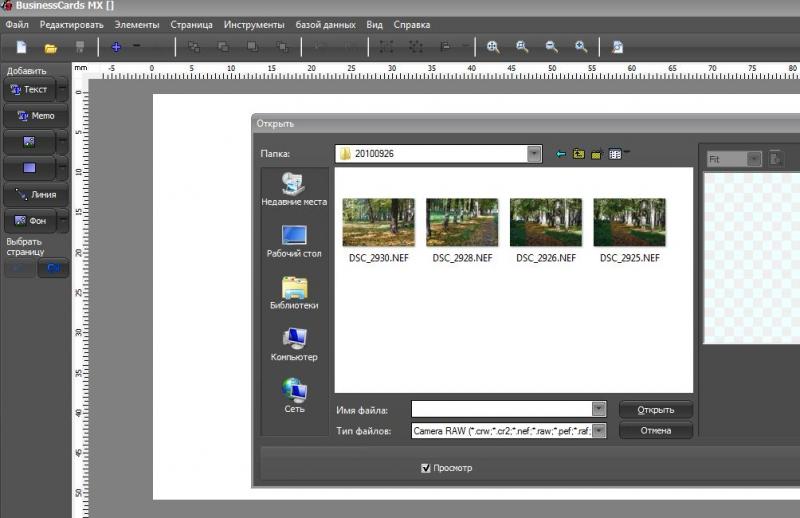Add a Фон background
This screenshot has width=800, height=518.
29,220
